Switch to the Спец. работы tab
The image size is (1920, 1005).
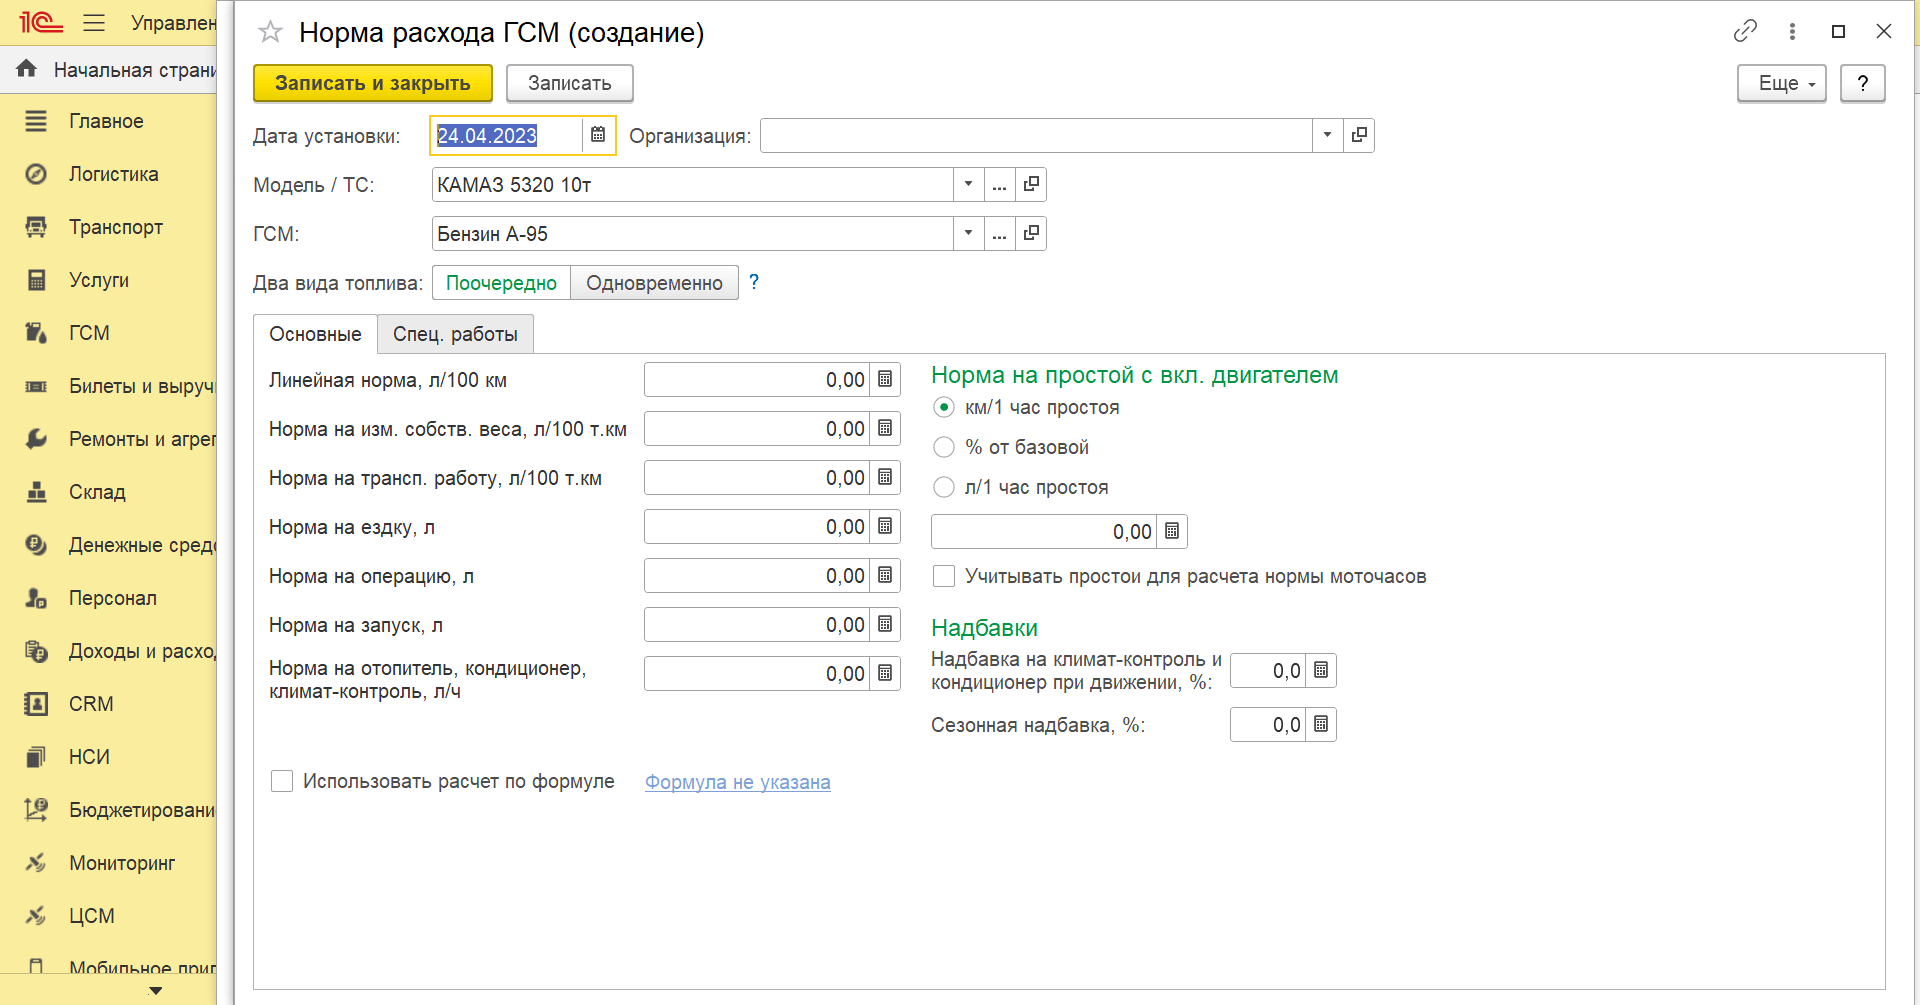pos(455,334)
